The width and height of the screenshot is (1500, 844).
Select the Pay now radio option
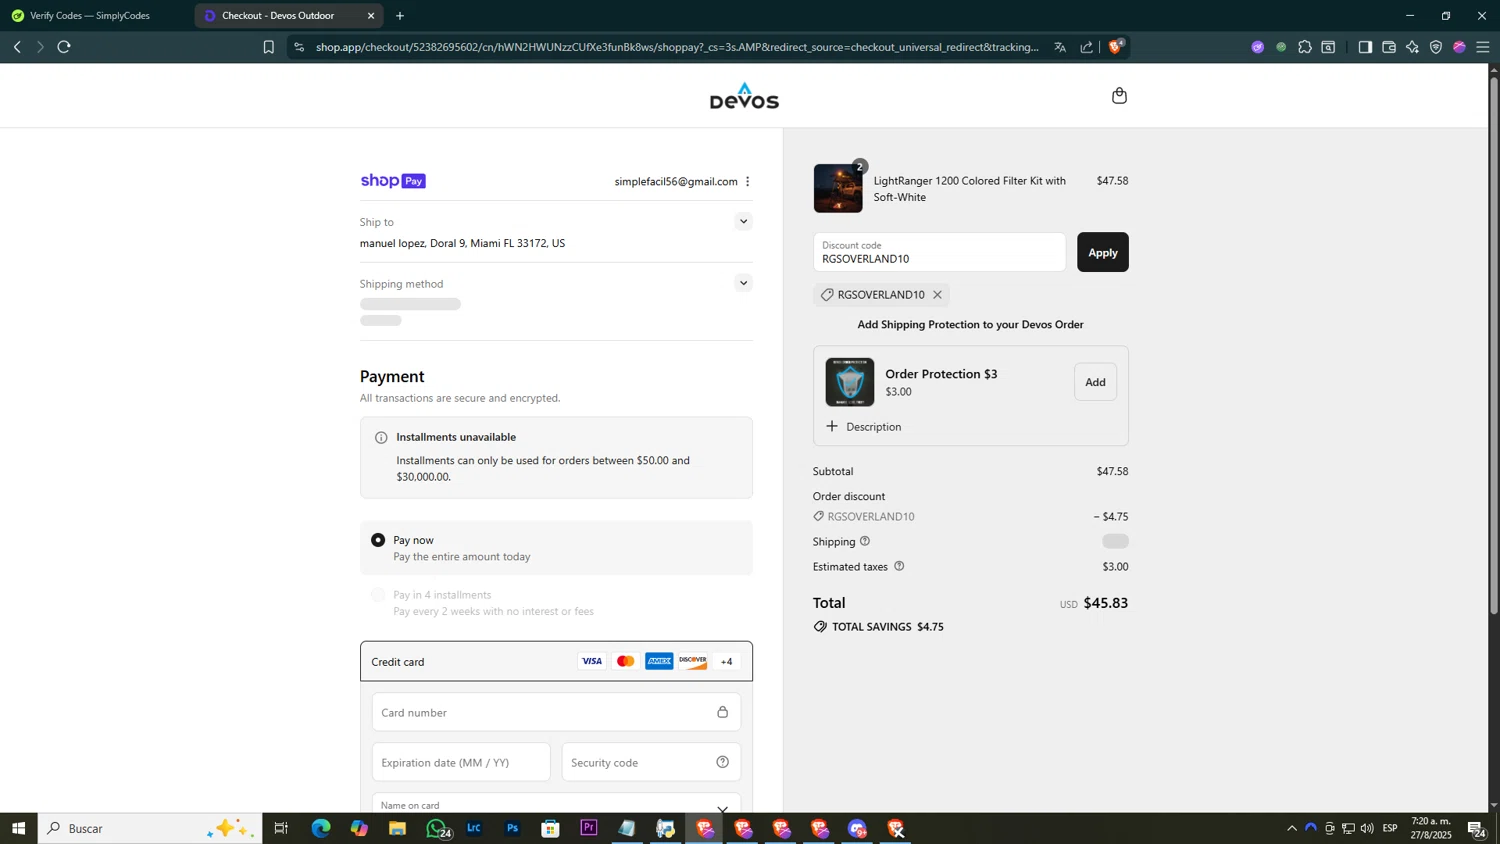coord(378,540)
